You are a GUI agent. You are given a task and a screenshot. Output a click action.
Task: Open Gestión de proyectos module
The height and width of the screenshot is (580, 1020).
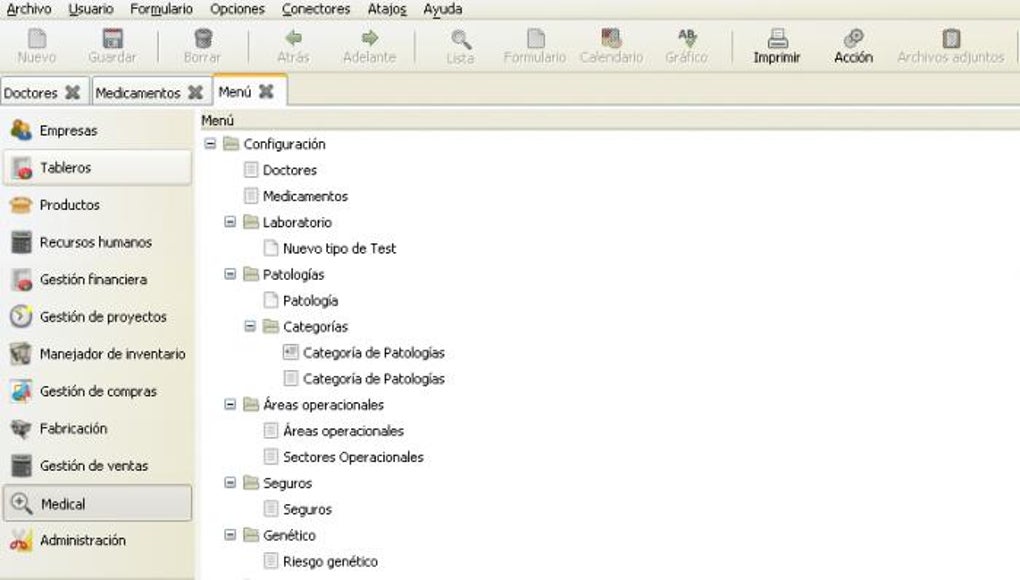coord(98,317)
